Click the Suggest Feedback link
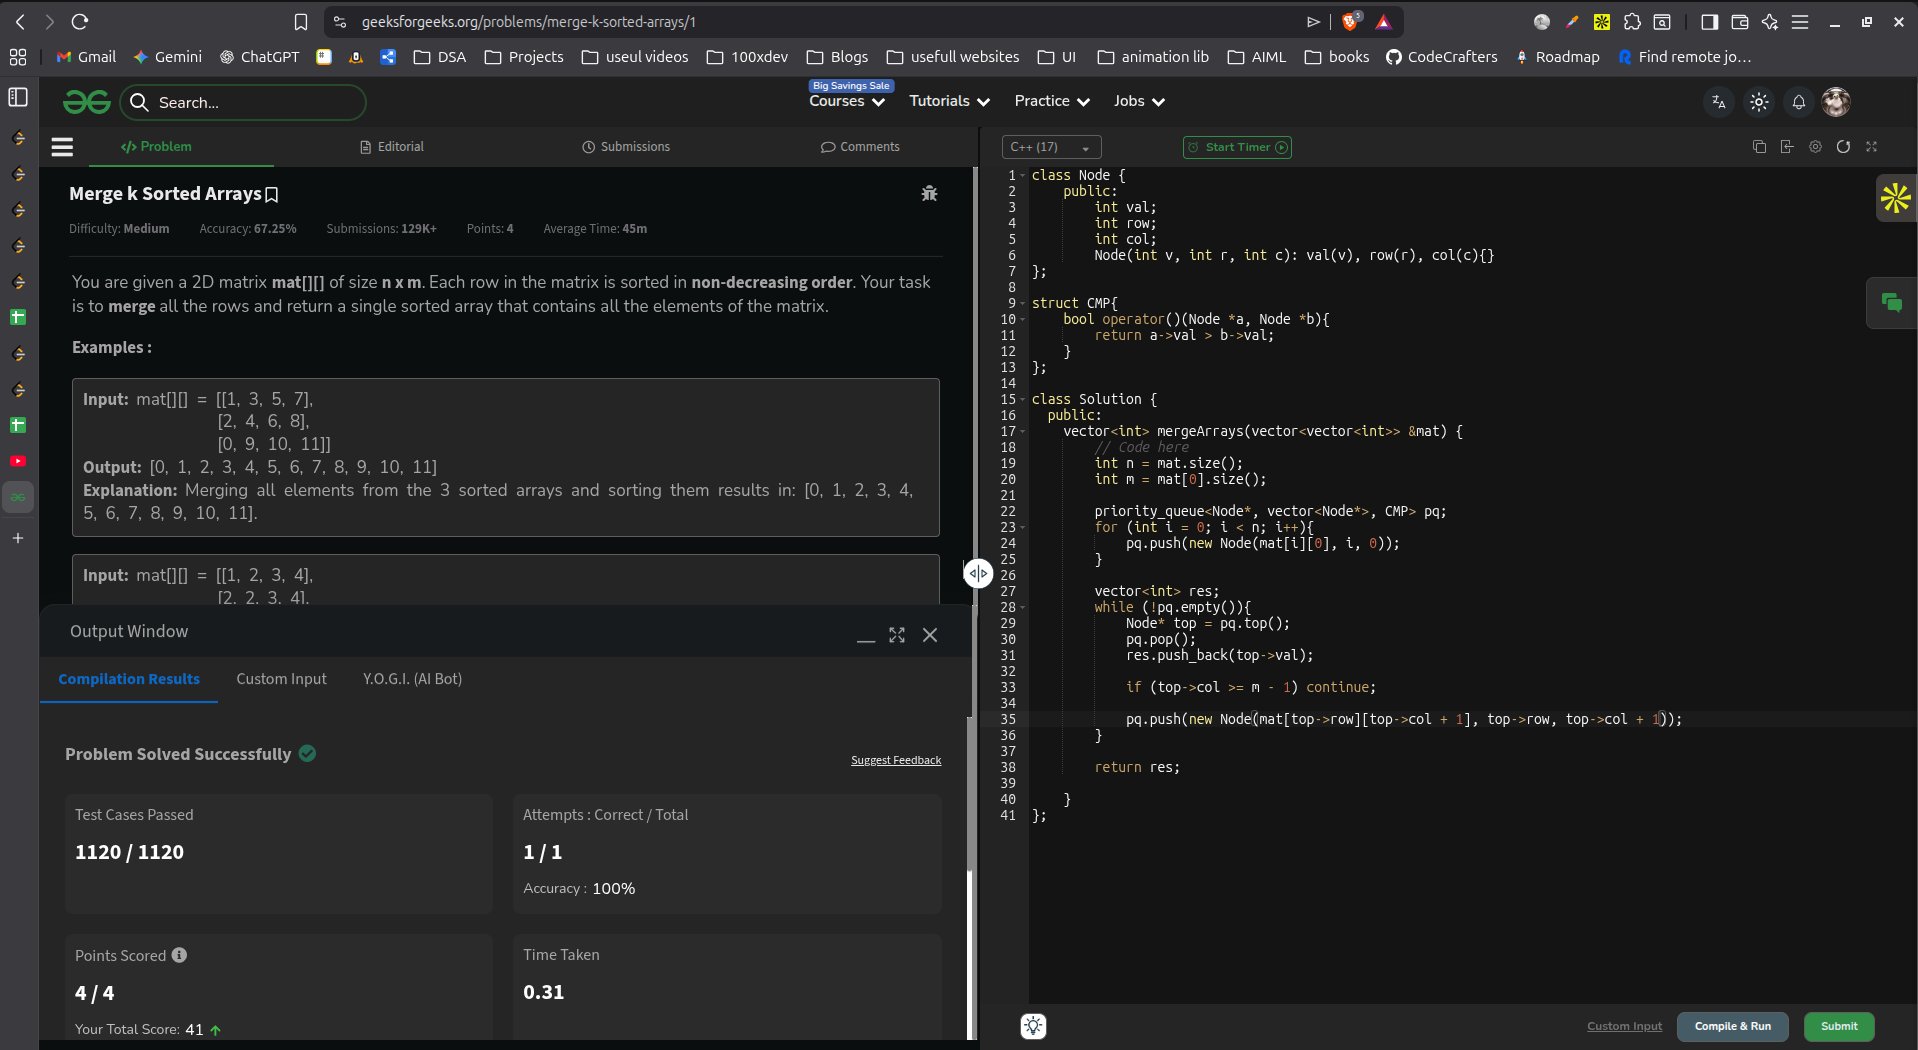1918x1050 pixels. point(895,761)
